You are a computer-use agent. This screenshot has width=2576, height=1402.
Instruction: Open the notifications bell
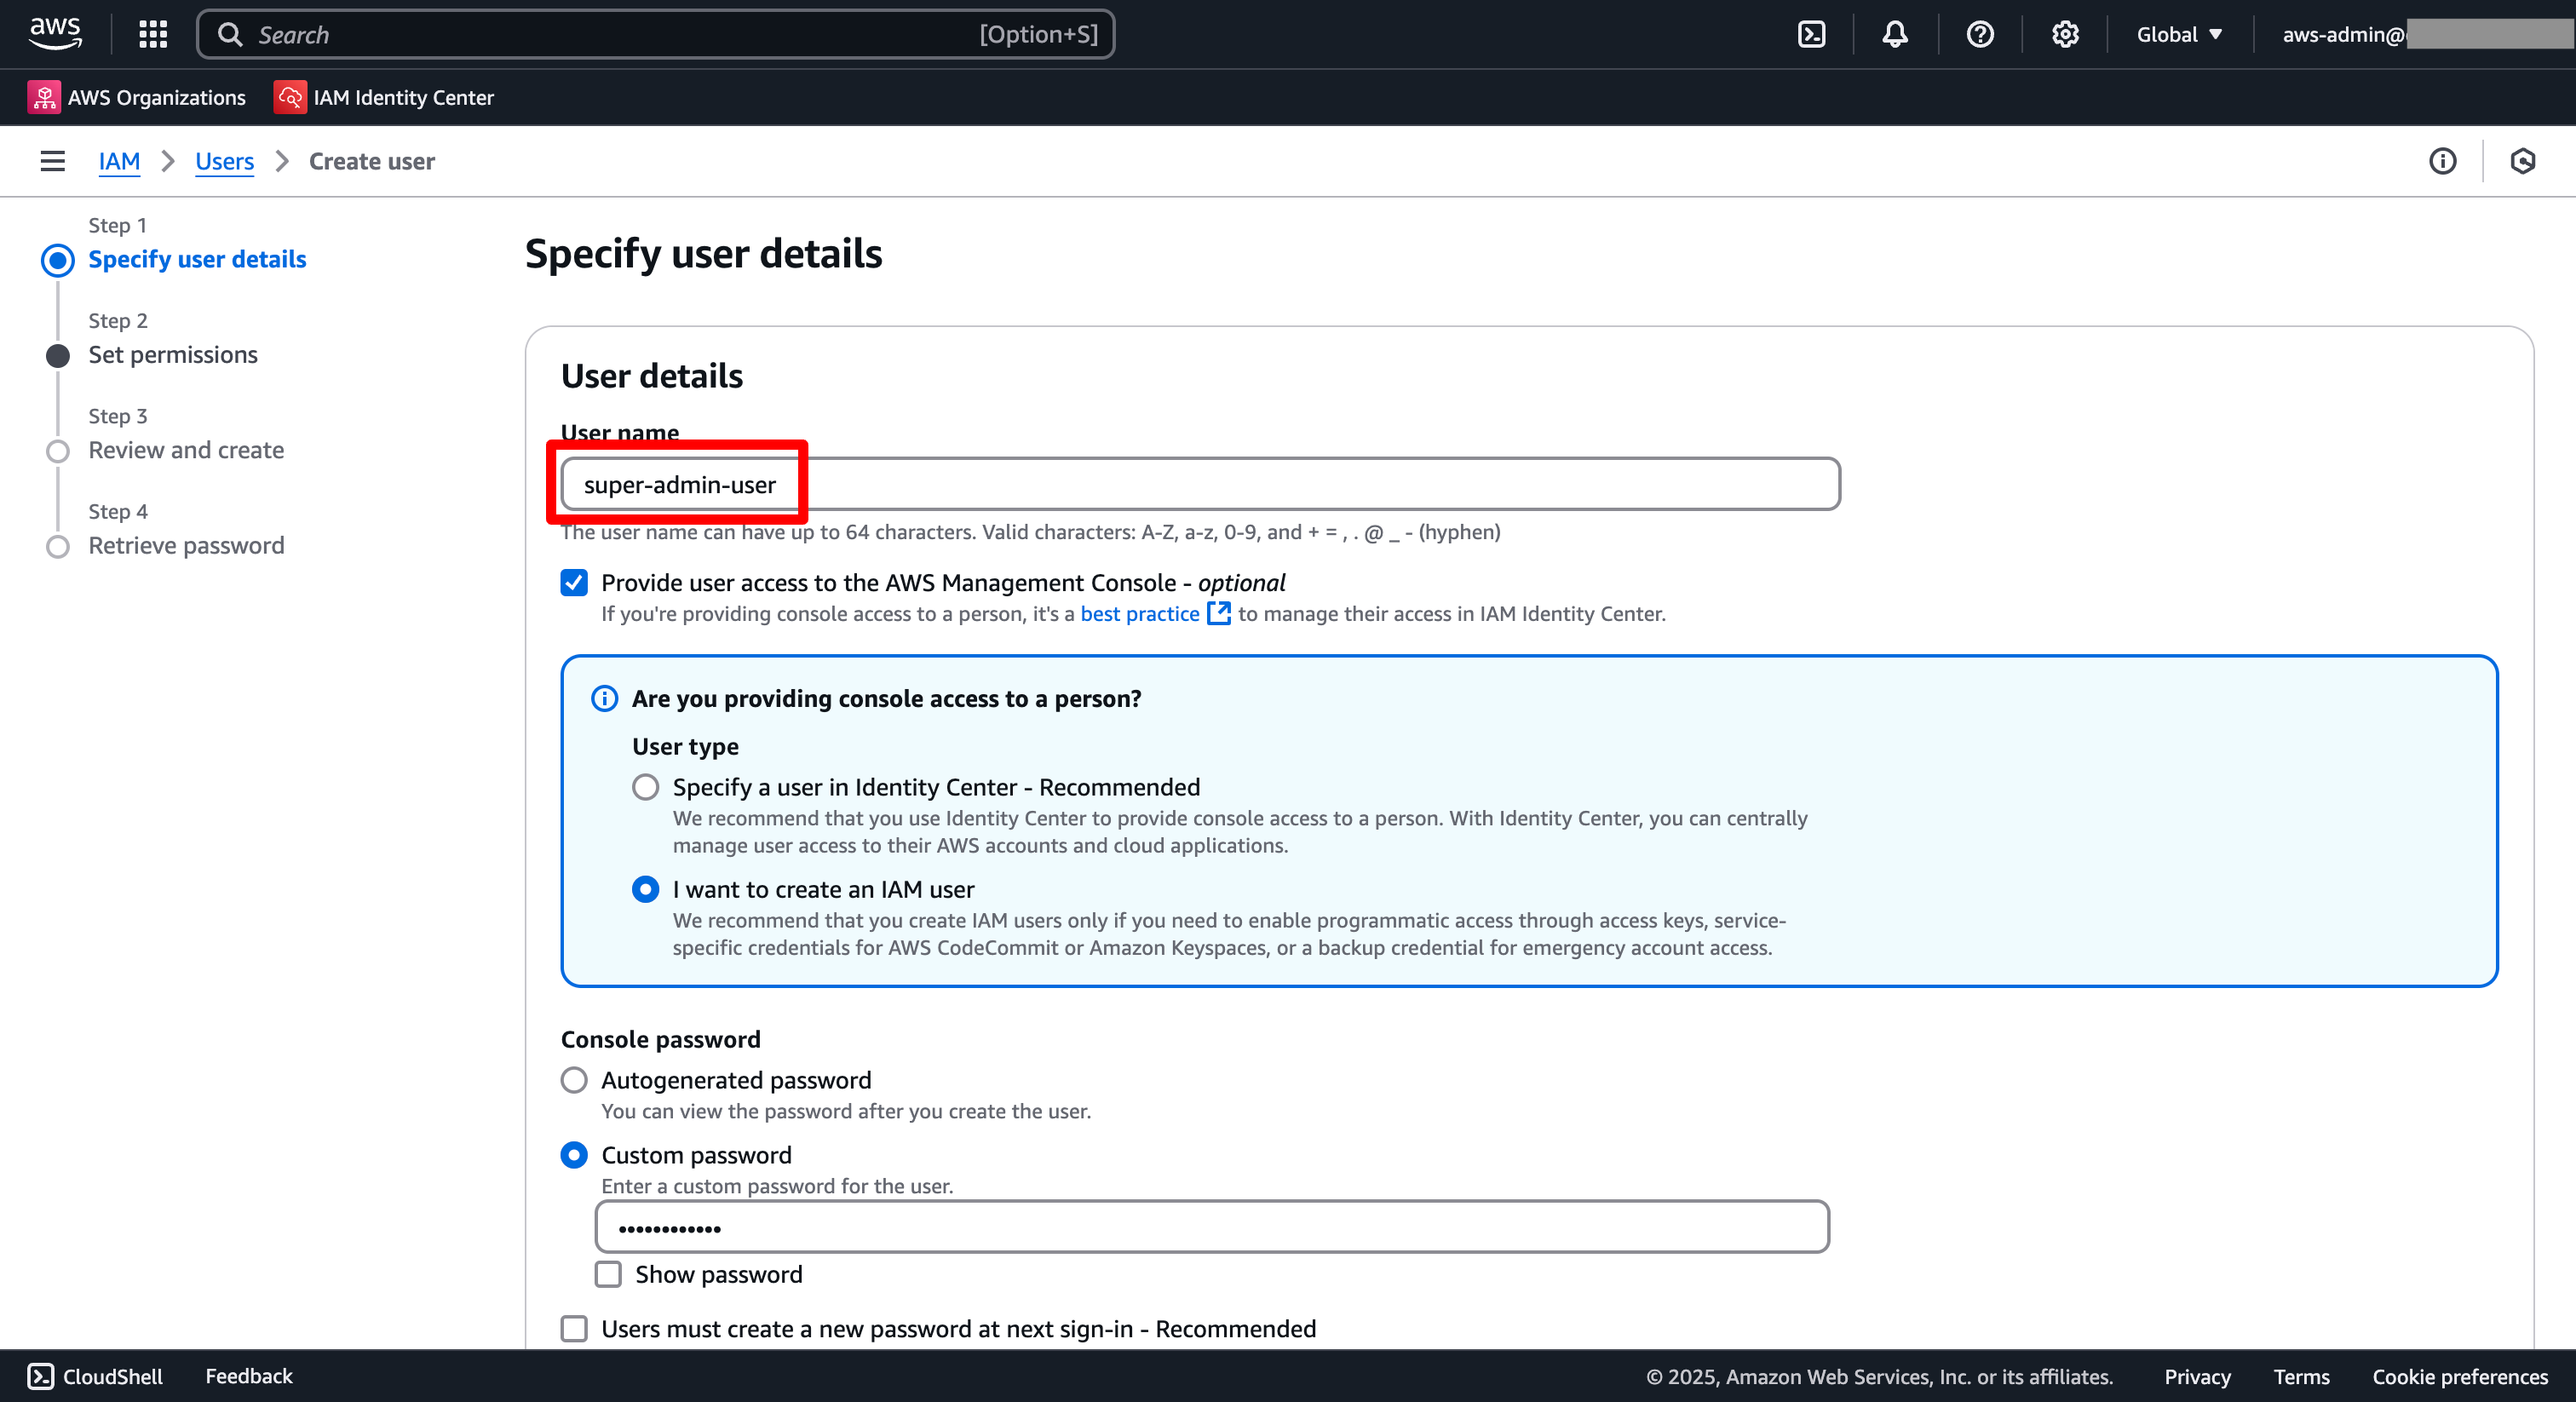tap(1895, 34)
